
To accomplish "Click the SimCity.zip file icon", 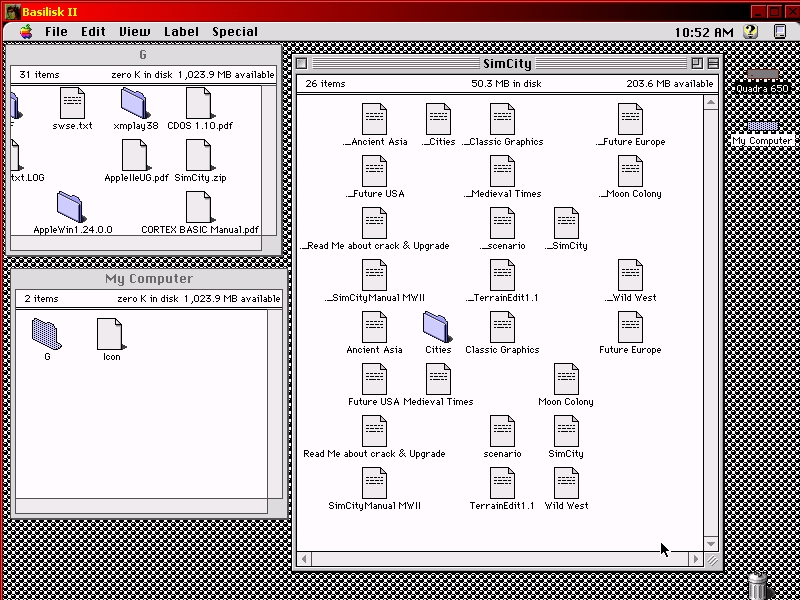I will click(x=199, y=156).
